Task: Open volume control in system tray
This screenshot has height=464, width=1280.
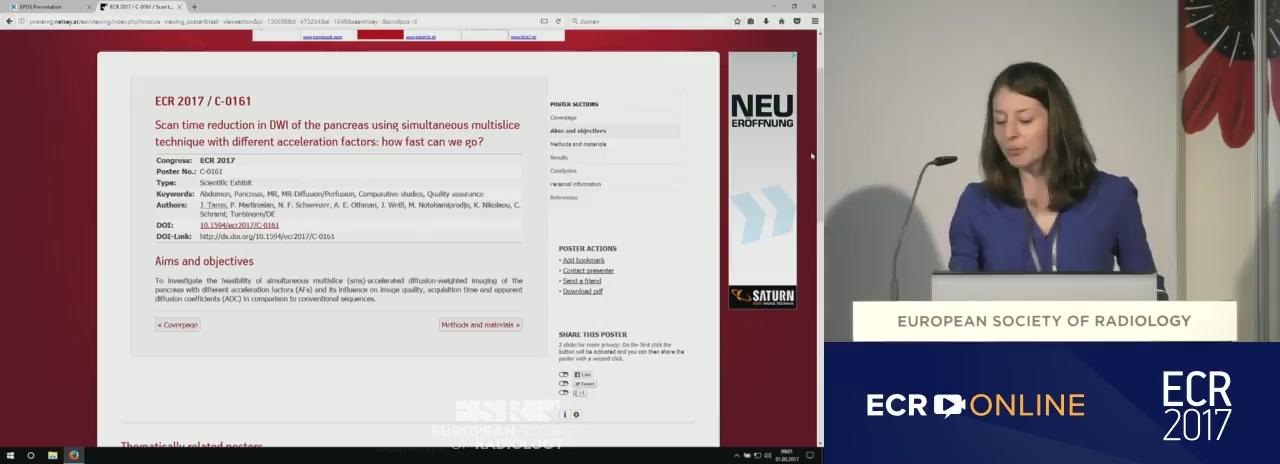Action: [768, 456]
